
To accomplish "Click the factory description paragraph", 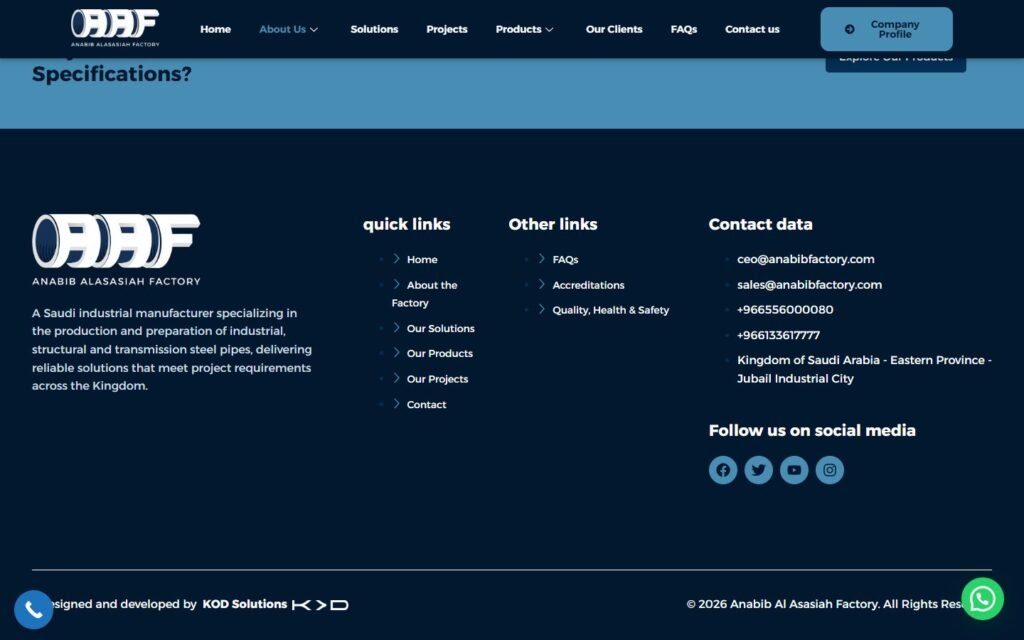I will (x=172, y=349).
